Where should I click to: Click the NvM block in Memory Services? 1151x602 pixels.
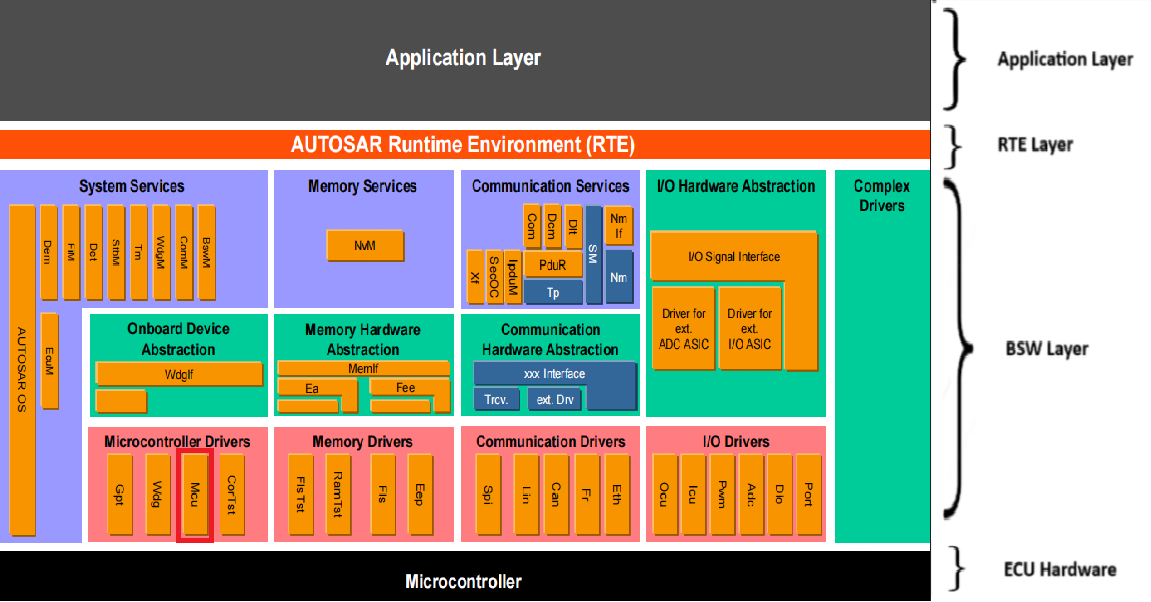point(365,245)
